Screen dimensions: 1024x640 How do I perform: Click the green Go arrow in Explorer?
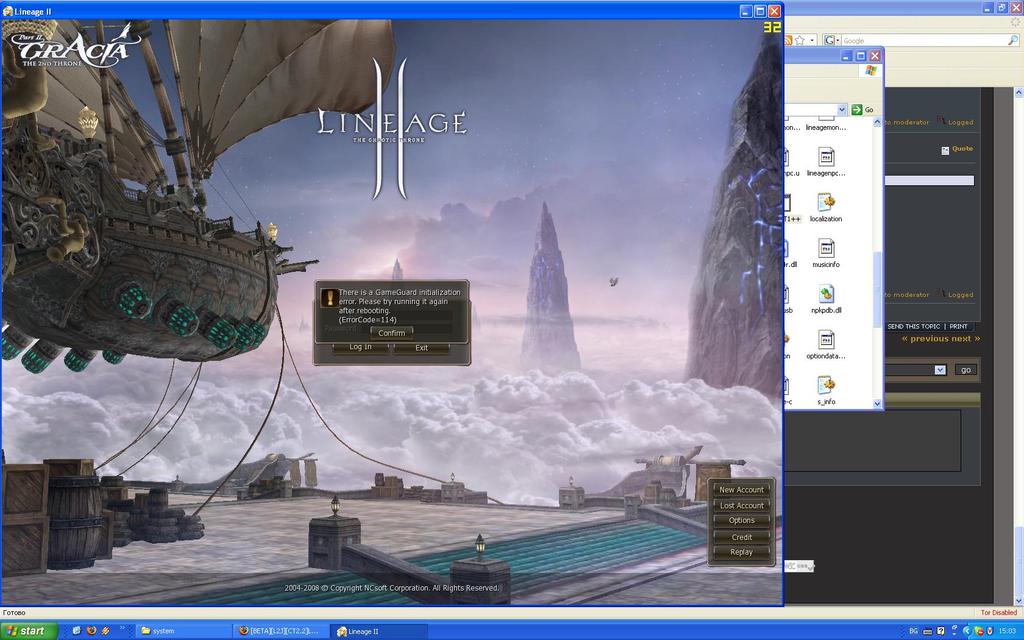(857, 110)
